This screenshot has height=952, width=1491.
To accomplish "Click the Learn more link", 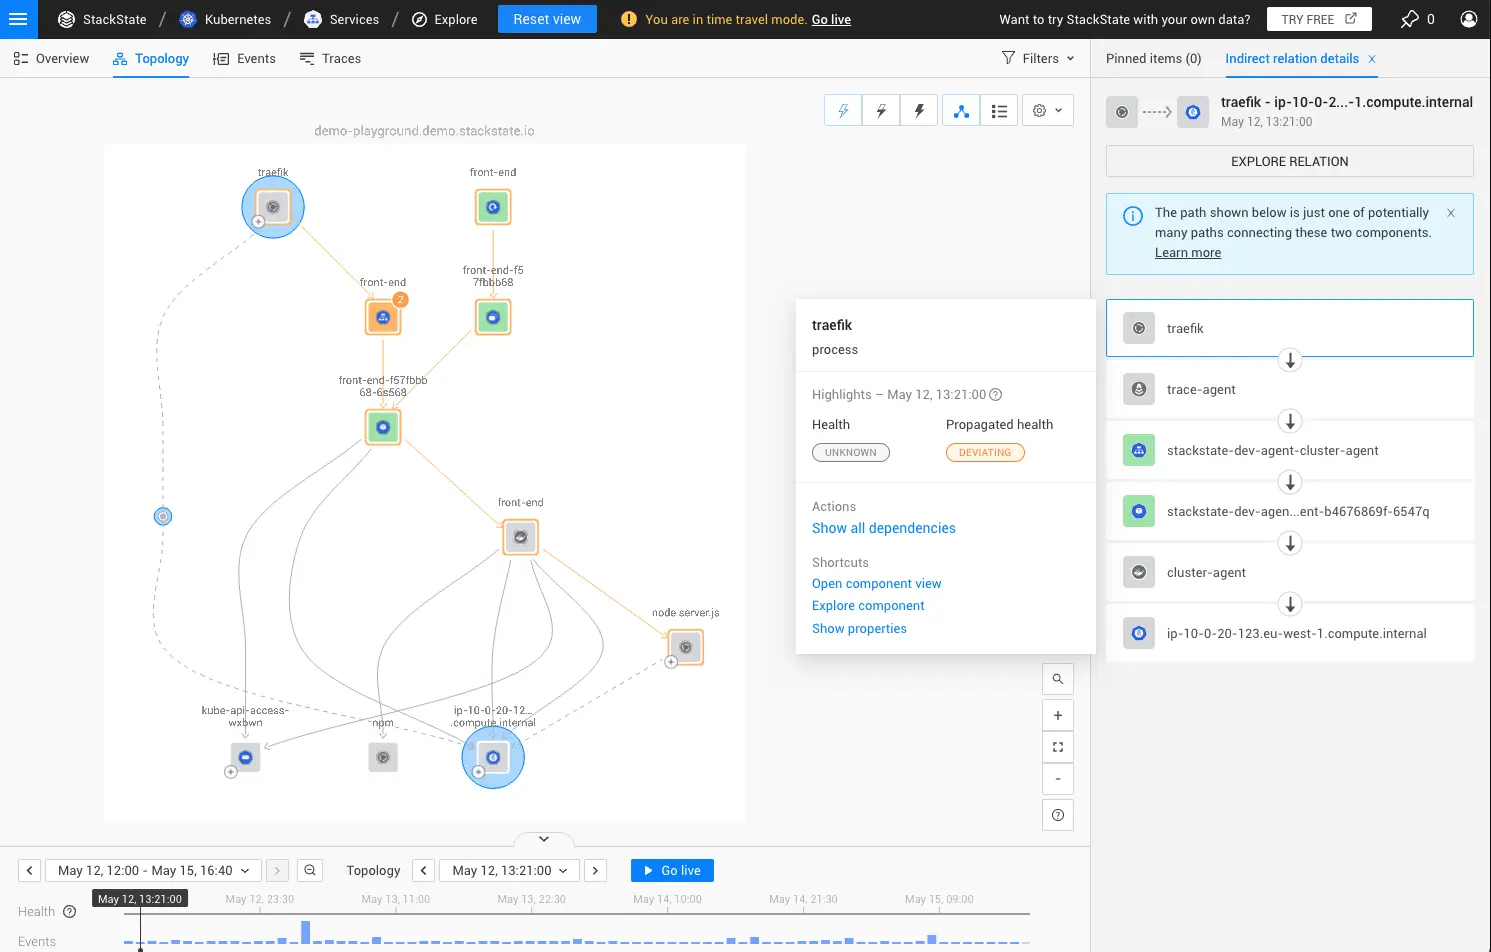I will 1188,253.
